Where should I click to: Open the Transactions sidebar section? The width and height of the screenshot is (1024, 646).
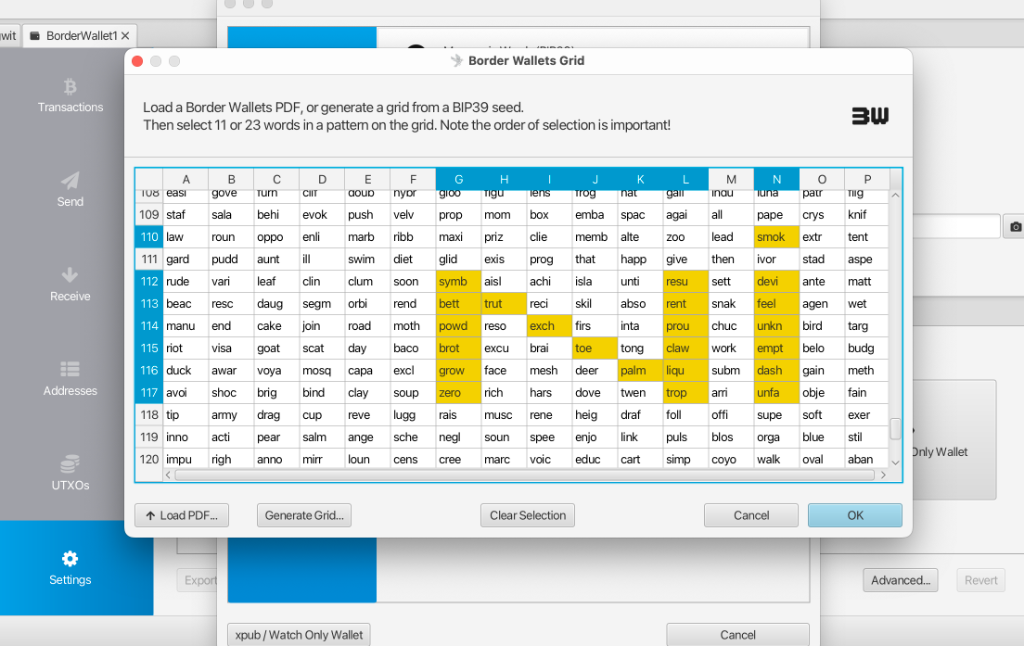[x=70, y=95]
